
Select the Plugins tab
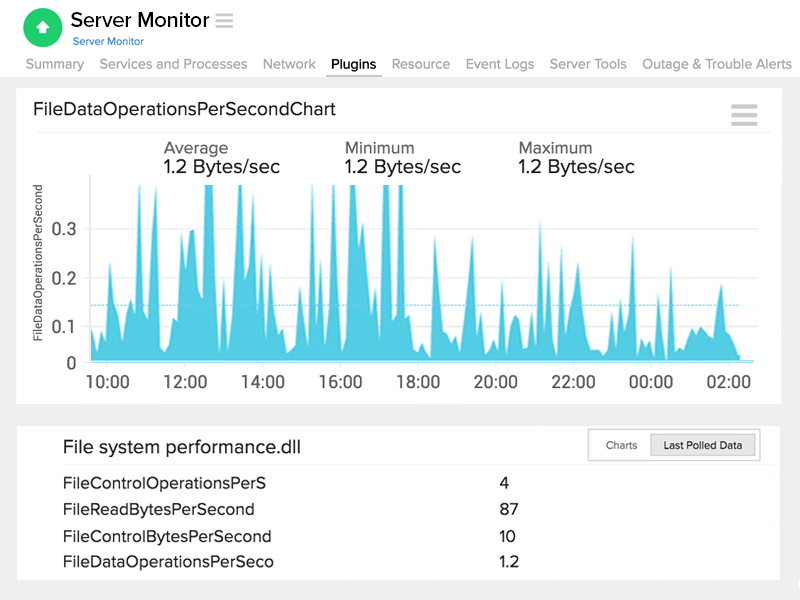pos(353,64)
